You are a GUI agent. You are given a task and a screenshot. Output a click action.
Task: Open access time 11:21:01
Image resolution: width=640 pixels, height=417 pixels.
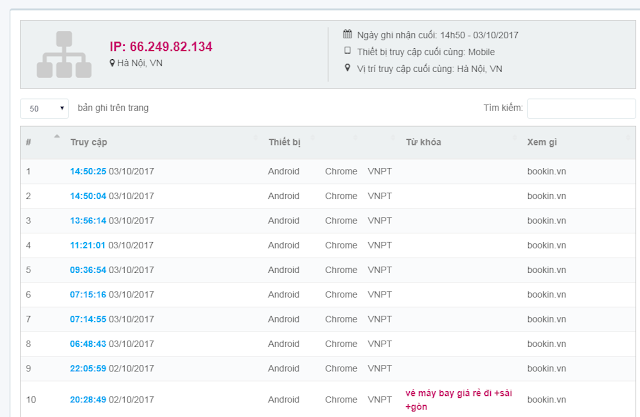click(88, 245)
